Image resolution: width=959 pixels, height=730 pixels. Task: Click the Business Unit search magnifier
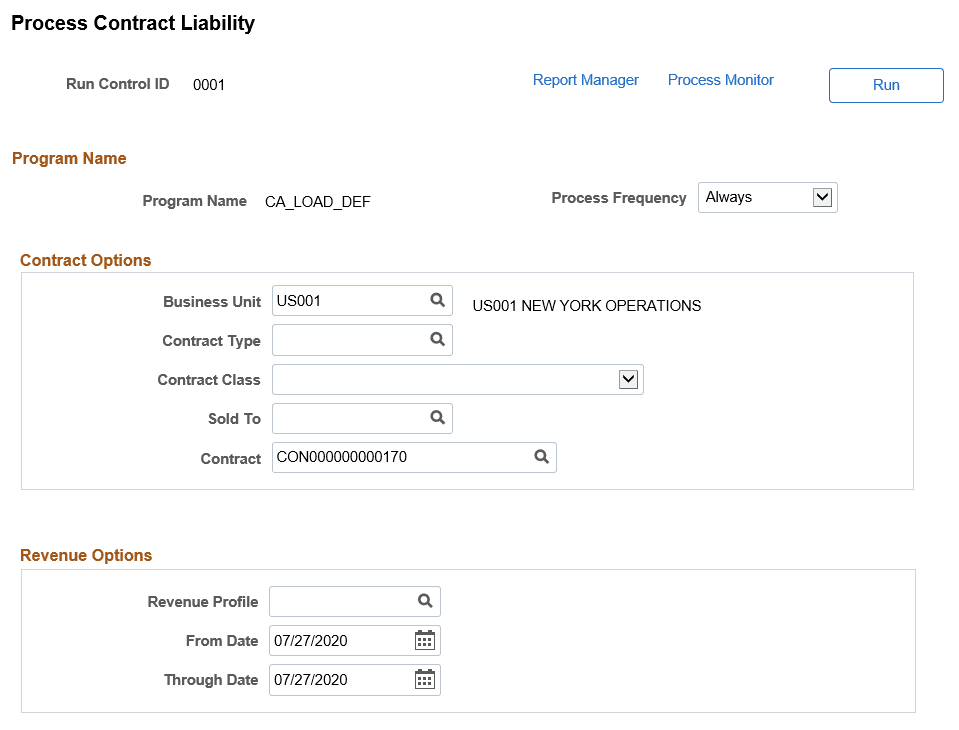437,300
